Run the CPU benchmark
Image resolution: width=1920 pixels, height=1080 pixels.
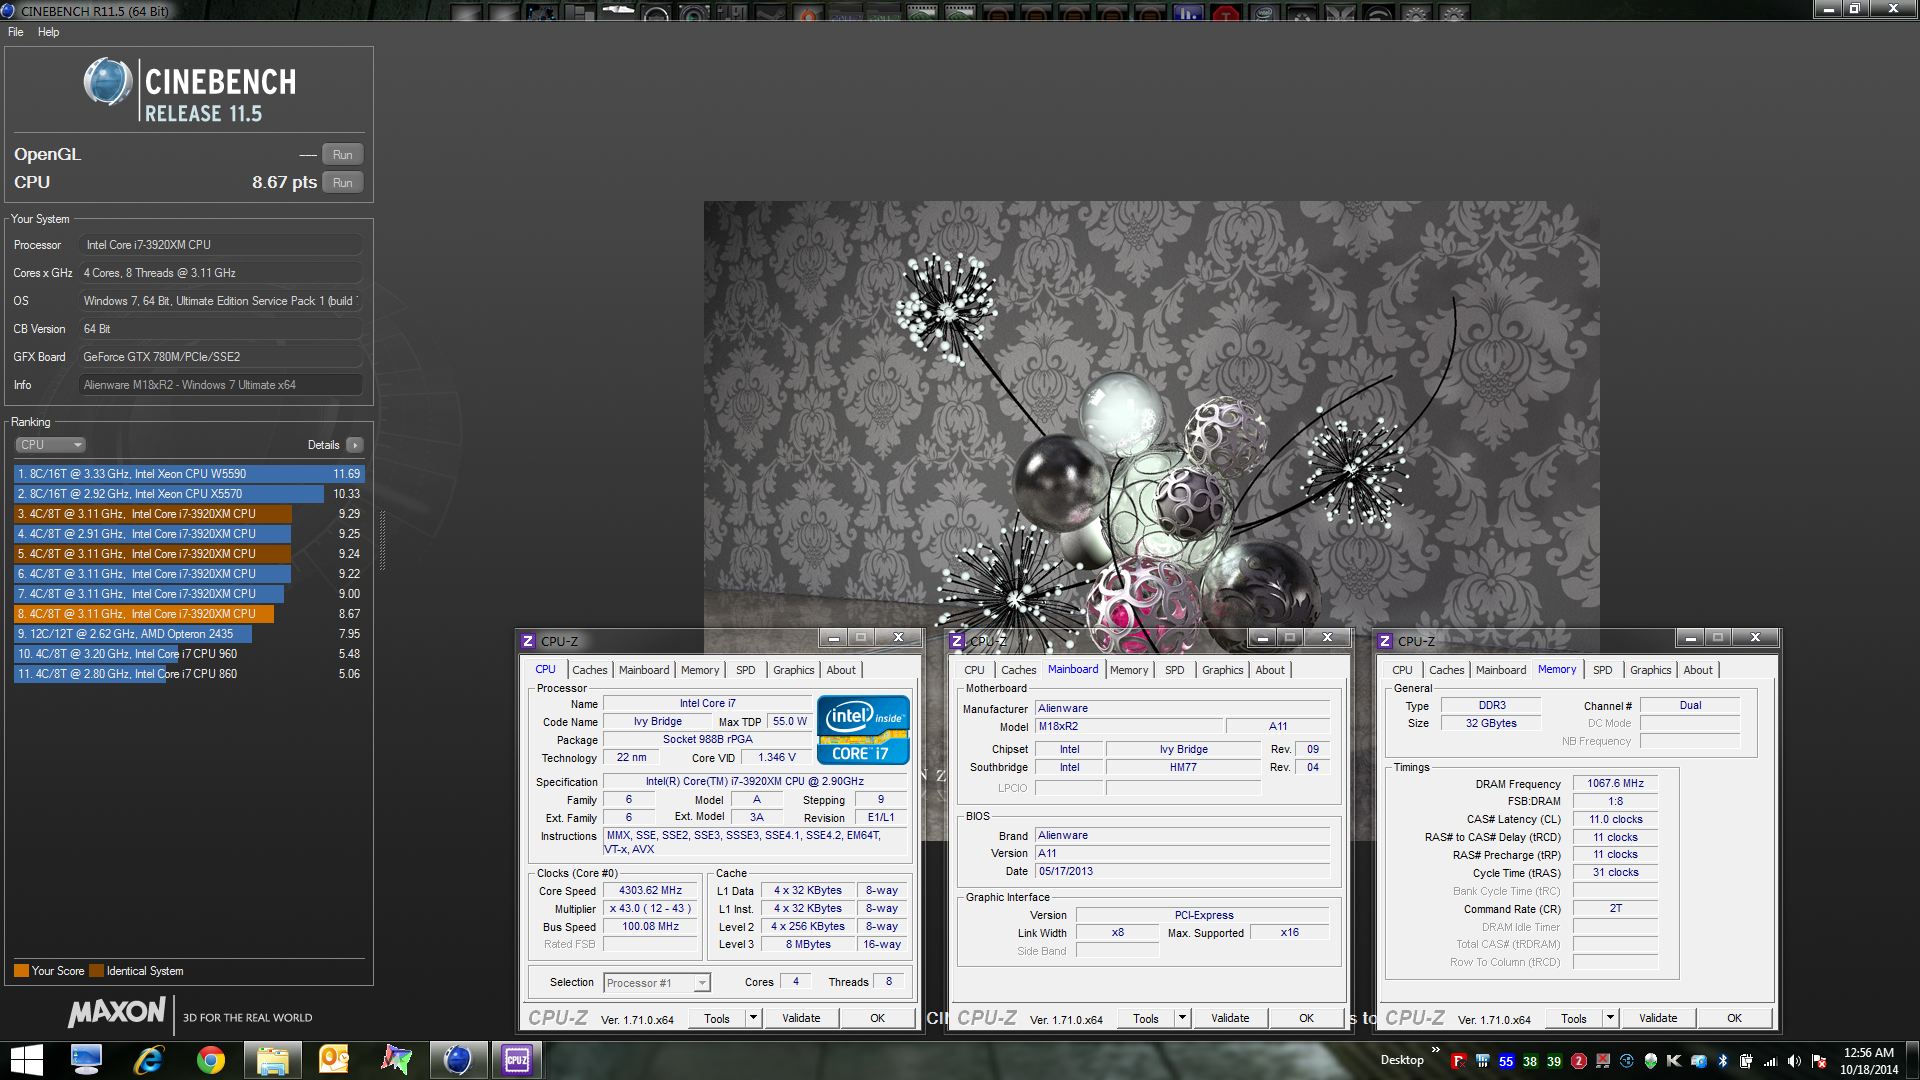point(342,182)
